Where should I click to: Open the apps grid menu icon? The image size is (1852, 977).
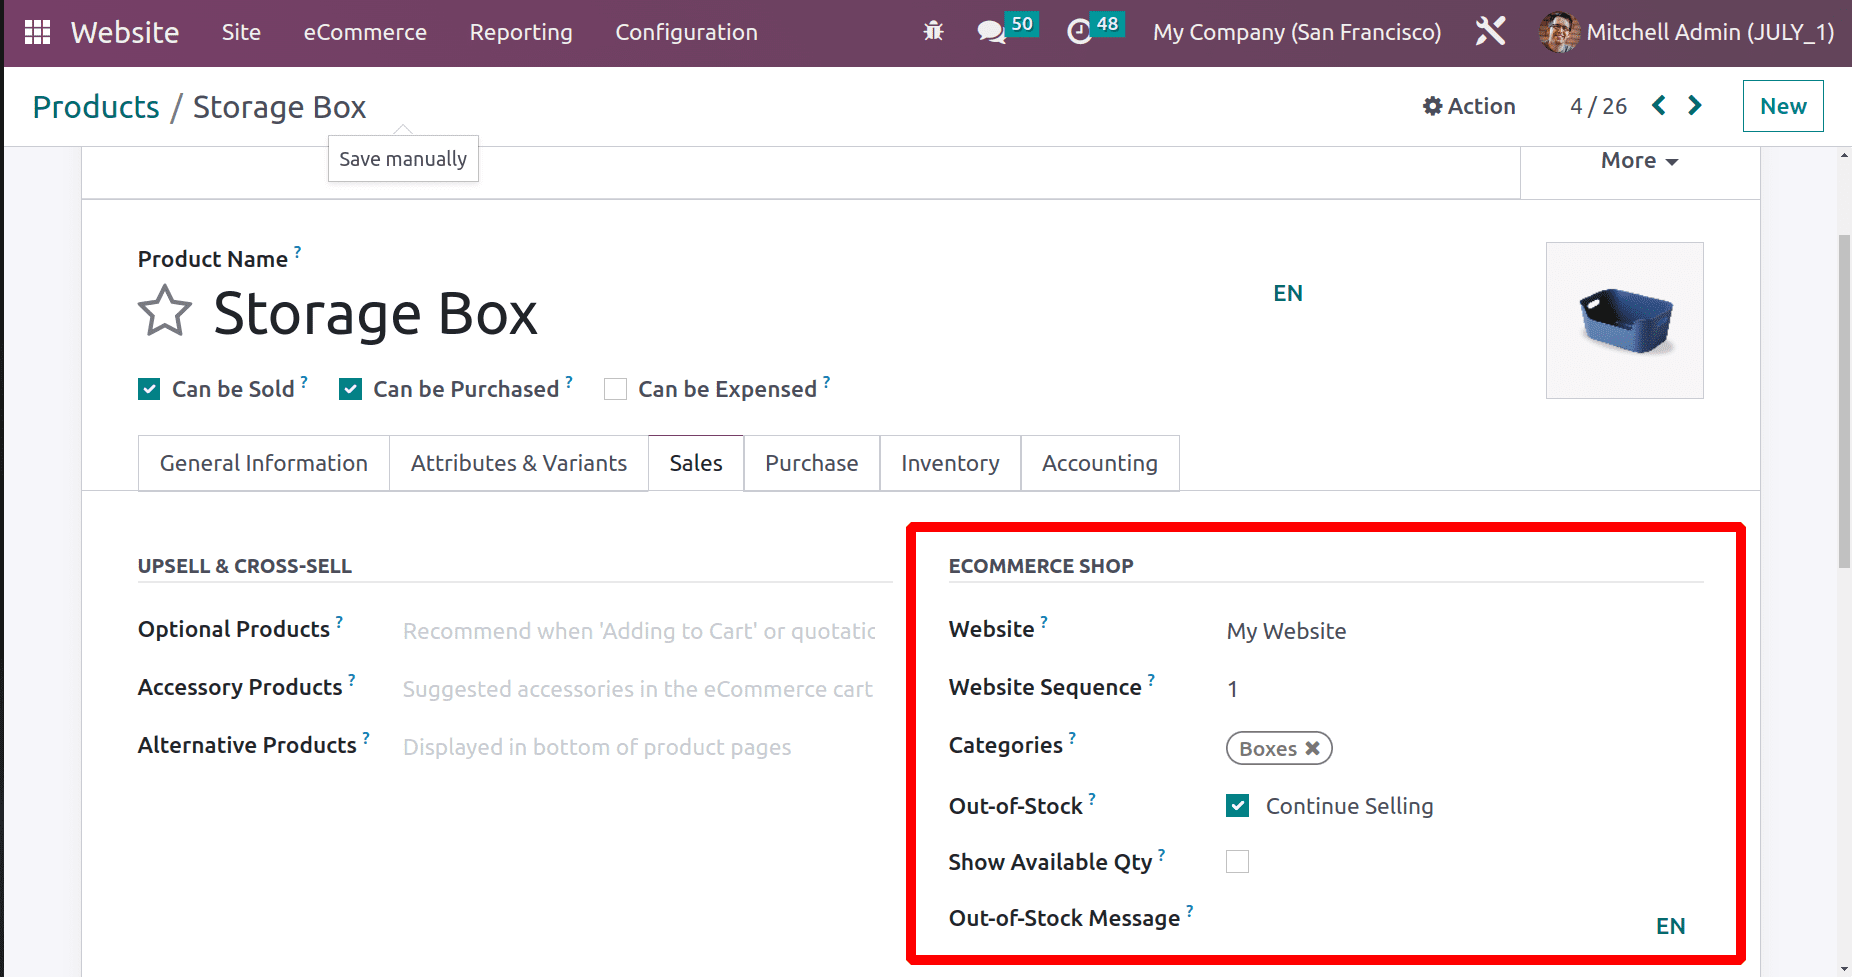[37, 32]
